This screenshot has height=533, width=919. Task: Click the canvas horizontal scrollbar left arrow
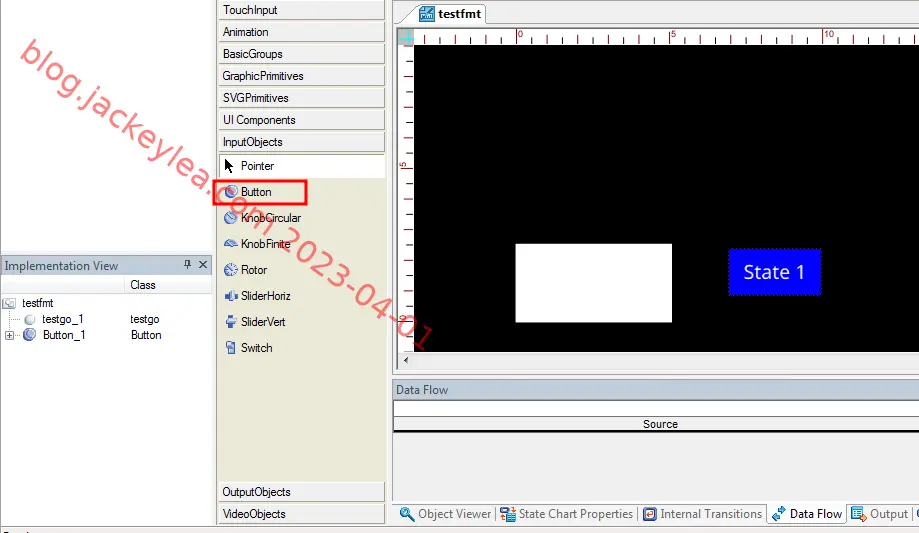tap(406, 360)
